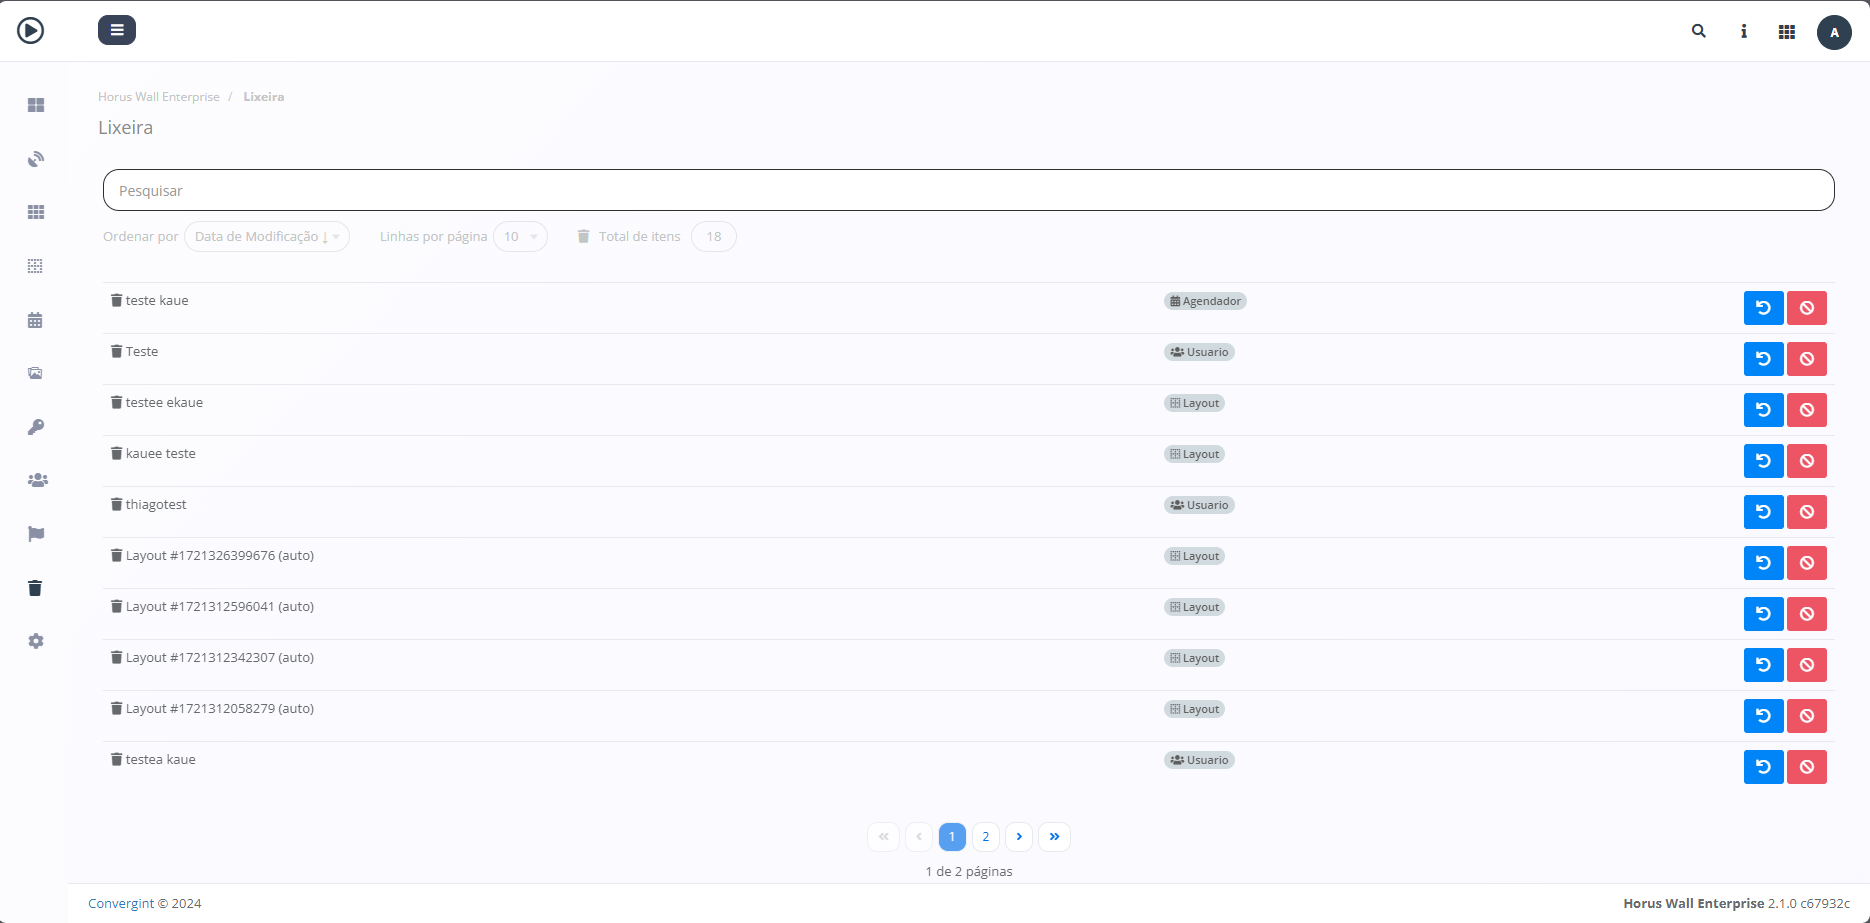Go to page 2 of results
The width and height of the screenshot is (1870, 923).
[985, 836]
